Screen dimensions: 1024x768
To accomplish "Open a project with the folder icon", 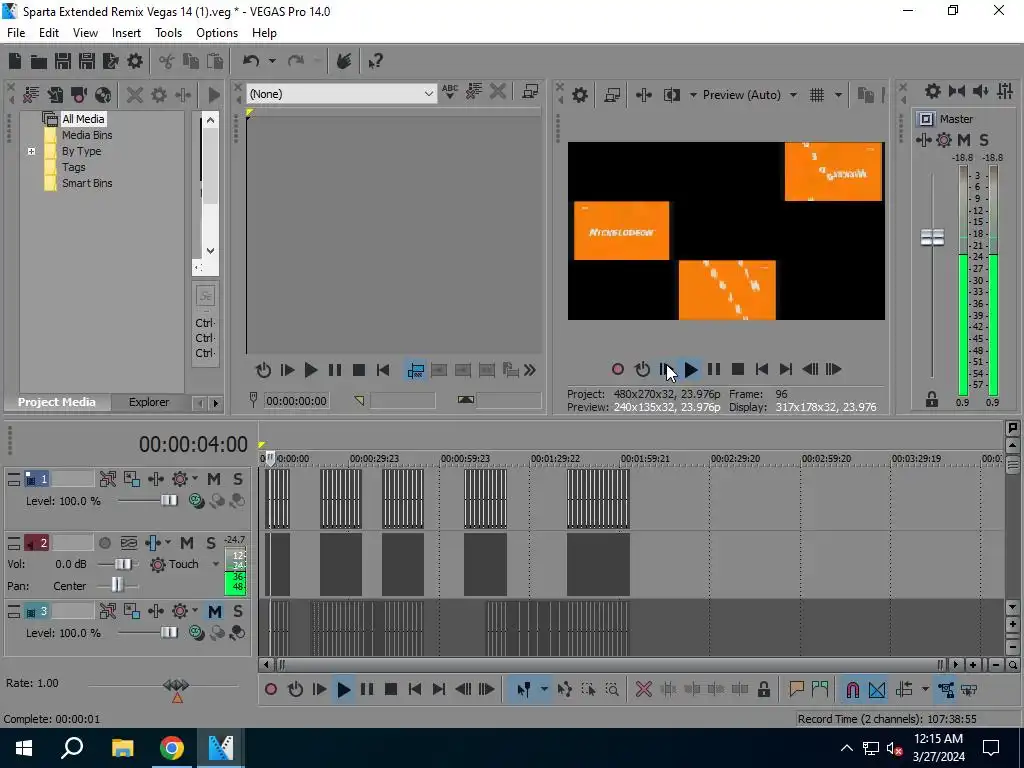I will (39, 61).
